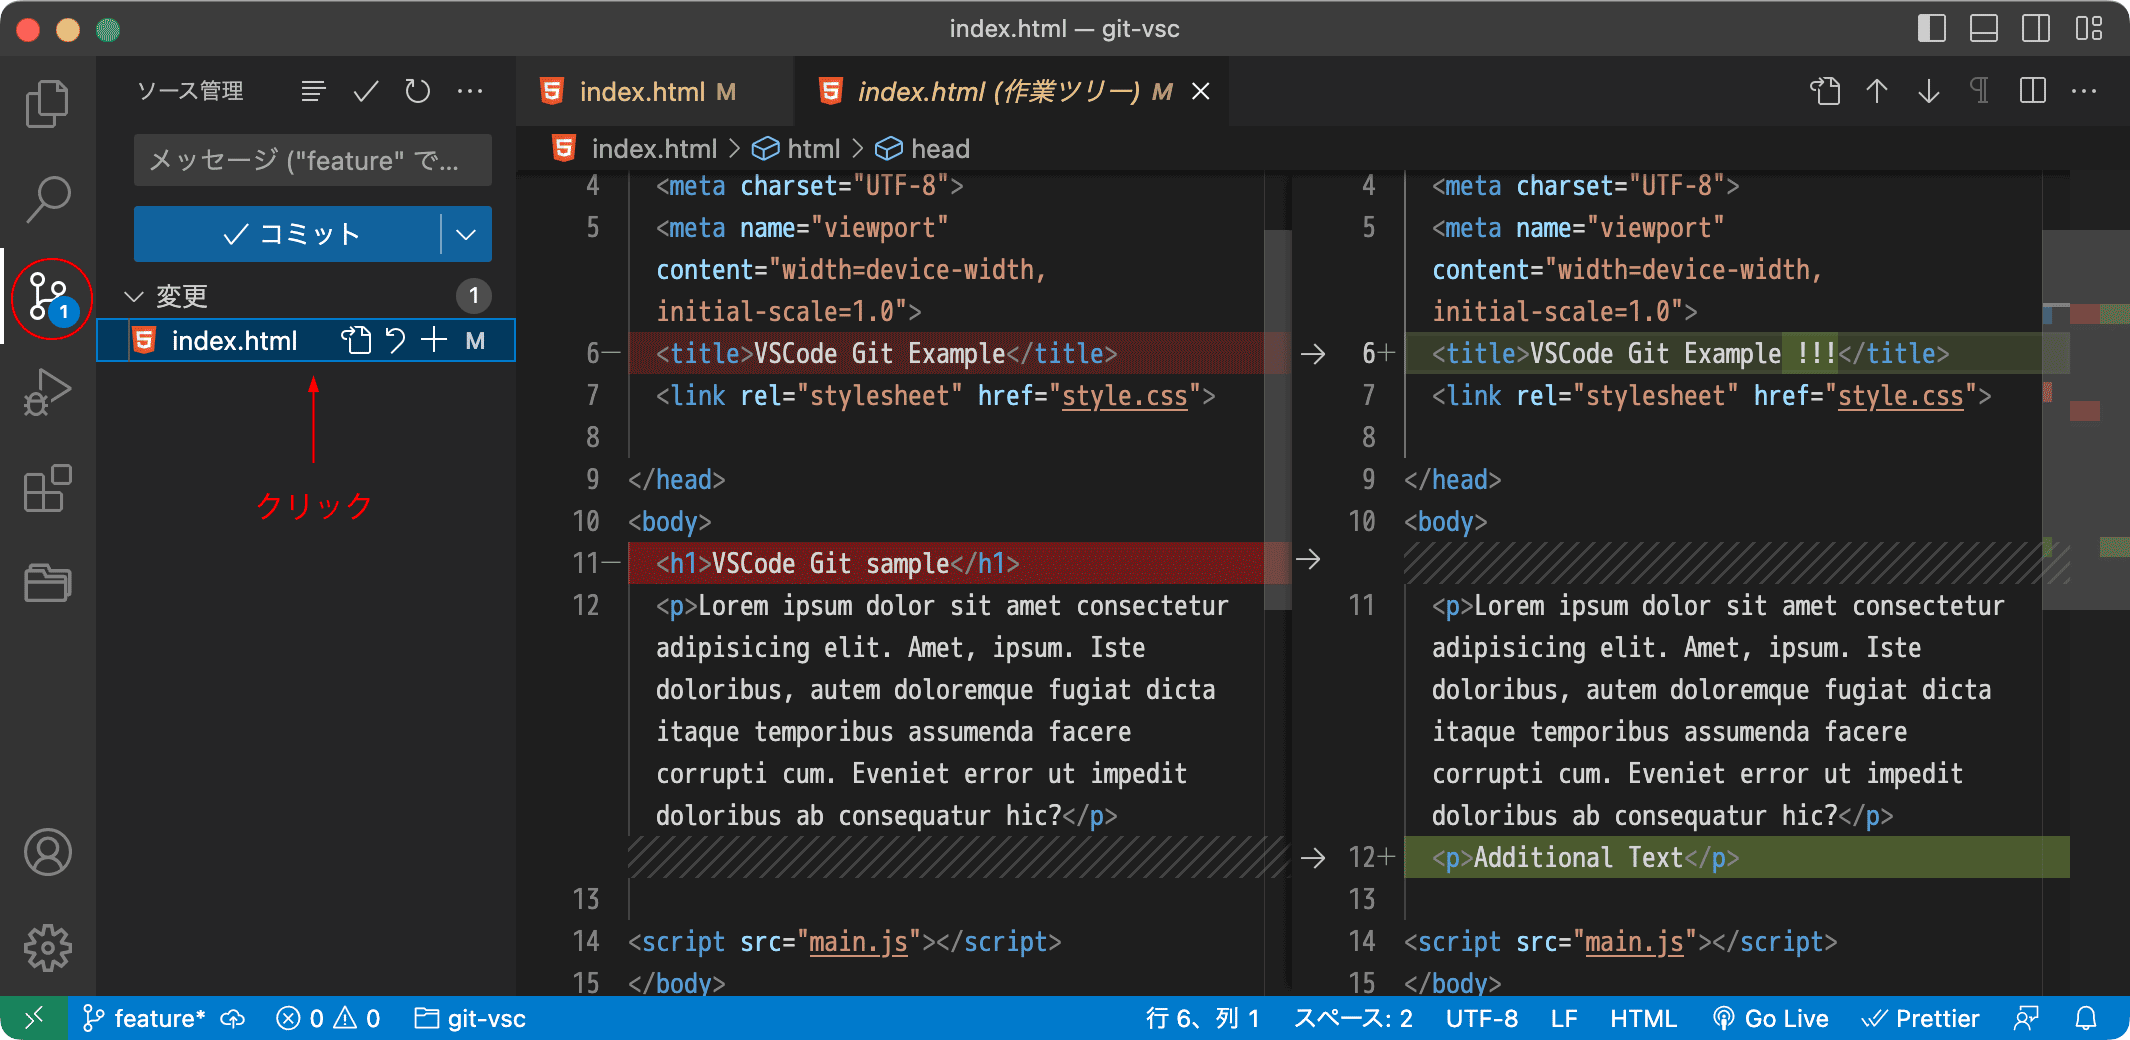Discard changes for index.html
The height and width of the screenshot is (1040, 2130).
(396, 341)
